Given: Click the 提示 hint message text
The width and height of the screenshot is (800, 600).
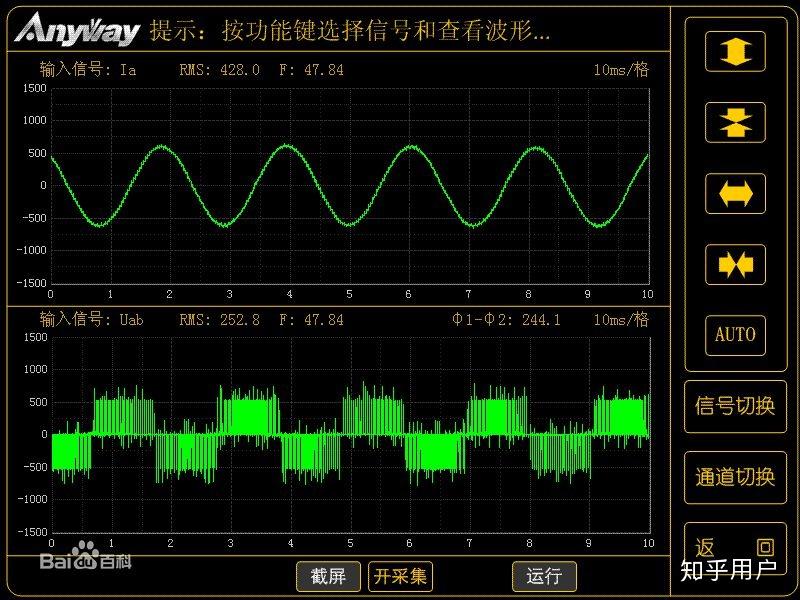Looking at the screenshot, I should pyautogui.click(x=350, y=31).
